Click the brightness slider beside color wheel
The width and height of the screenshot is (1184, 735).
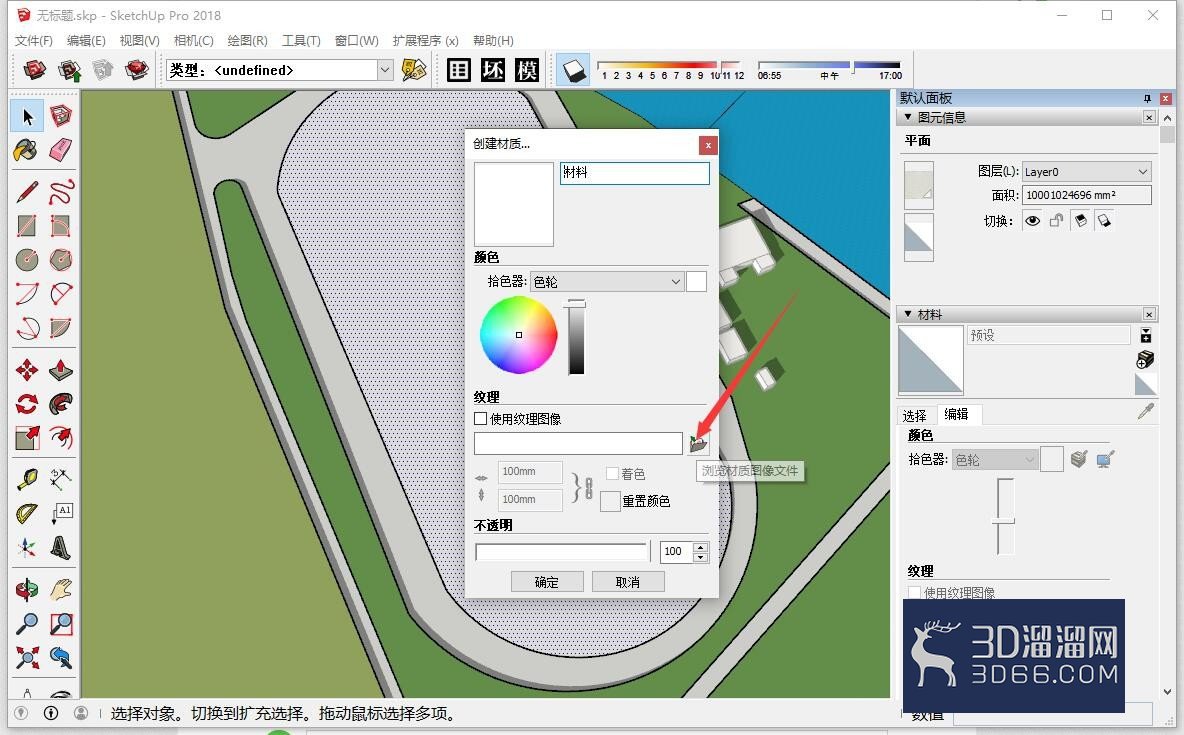[576, 337]
